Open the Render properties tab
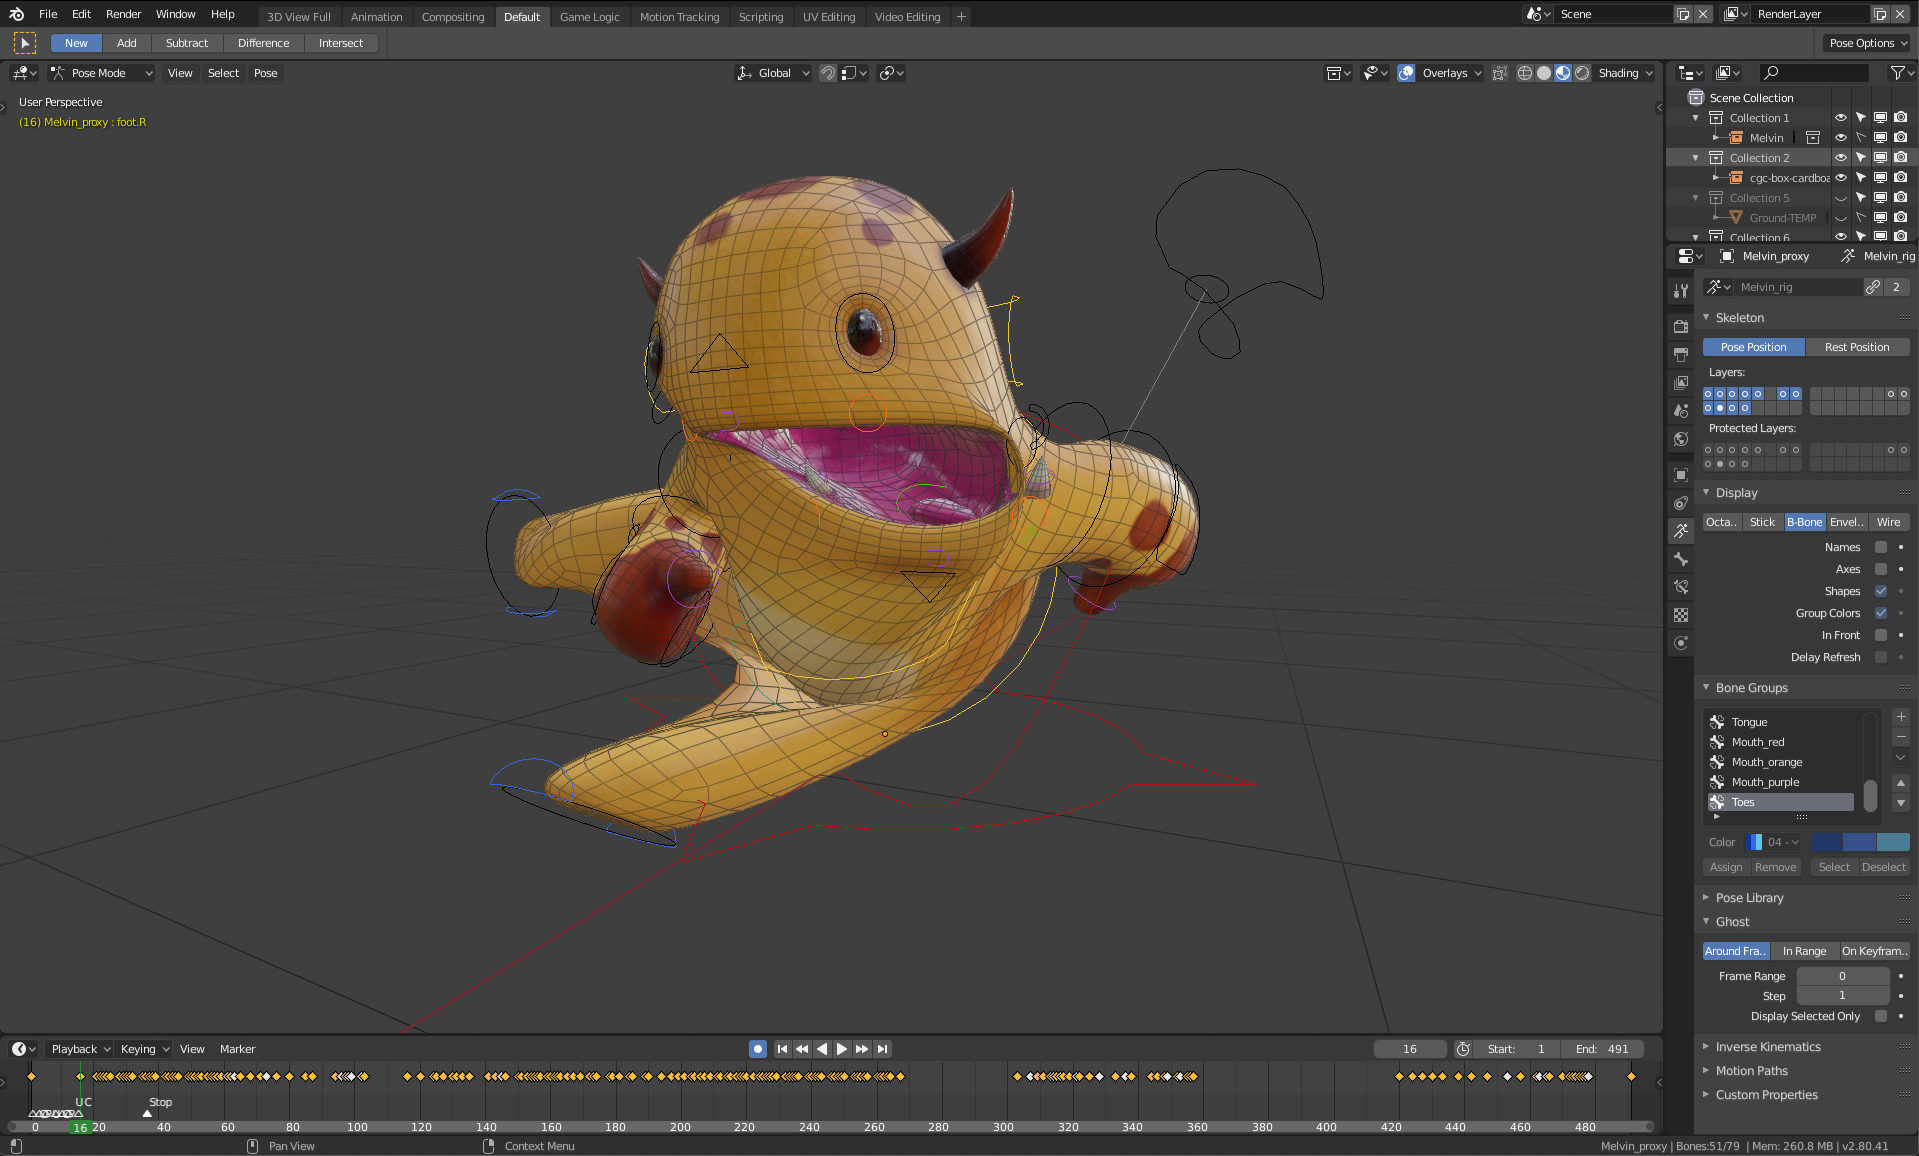This screenshot has width=1919, height=1156. click(x=1680, y=327)
